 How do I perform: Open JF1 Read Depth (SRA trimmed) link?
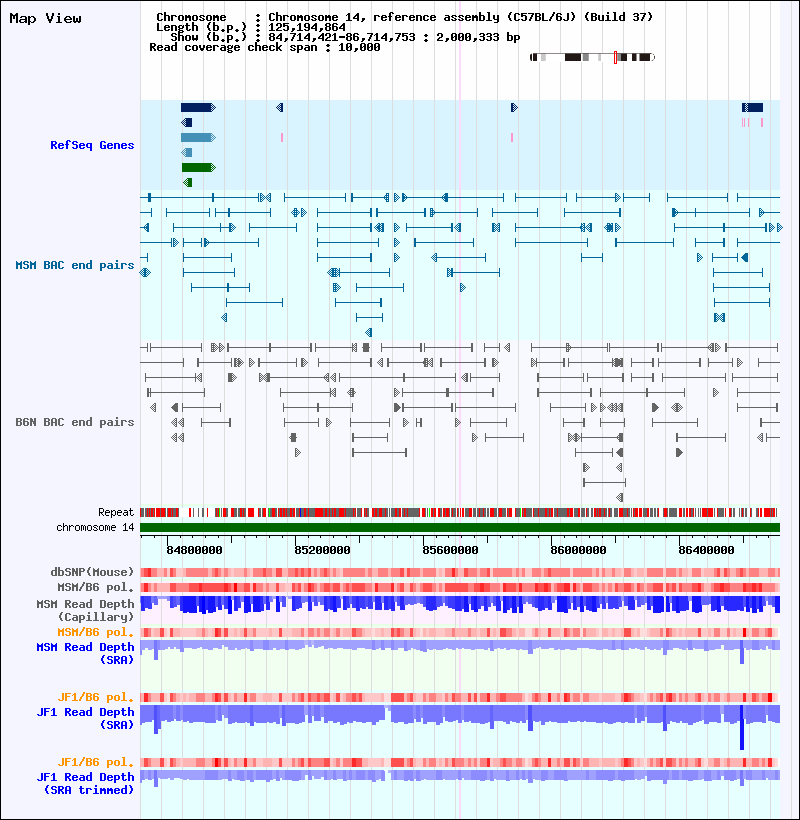point(85,783)
